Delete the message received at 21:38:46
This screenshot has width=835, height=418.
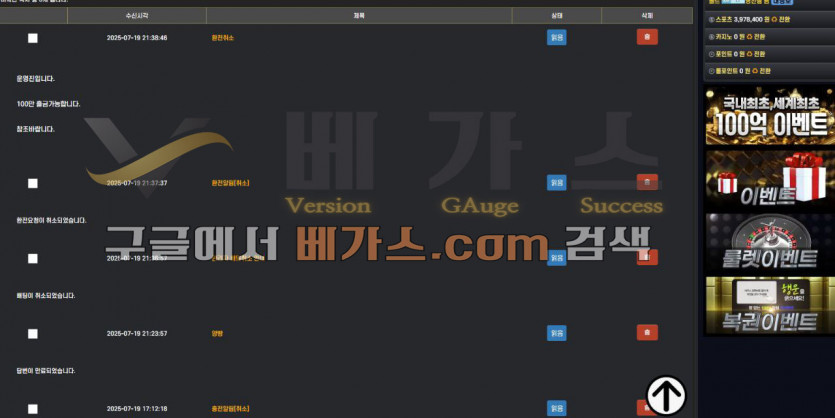tap(647, 37)
